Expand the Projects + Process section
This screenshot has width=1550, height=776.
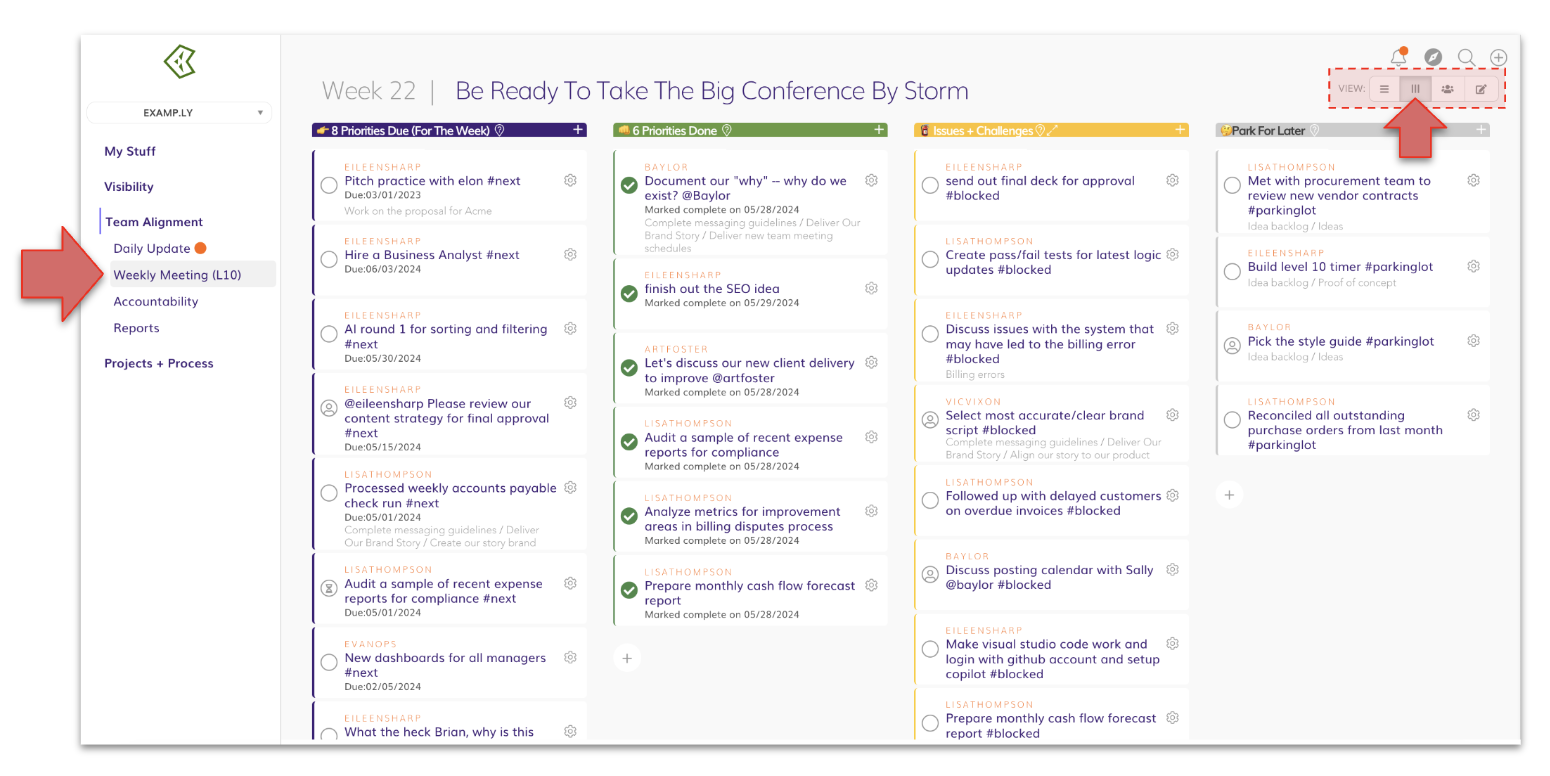tap(159, 363)
